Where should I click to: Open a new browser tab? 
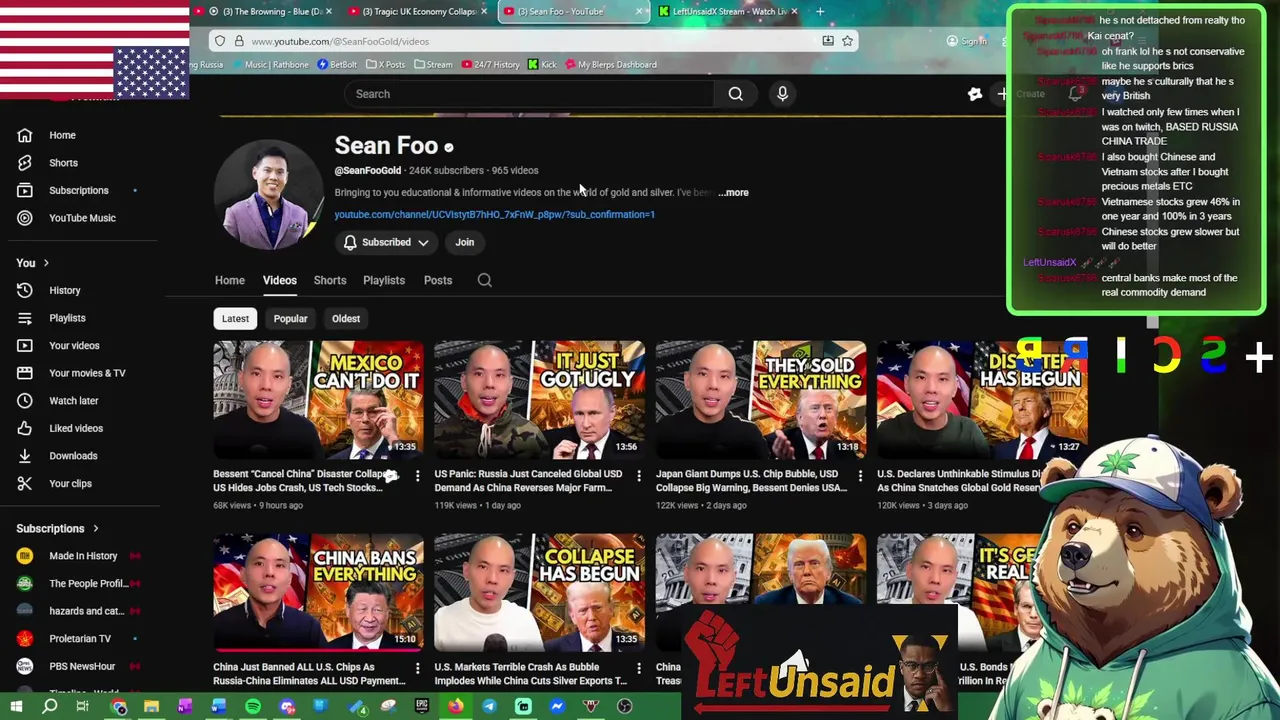point(820,11)
